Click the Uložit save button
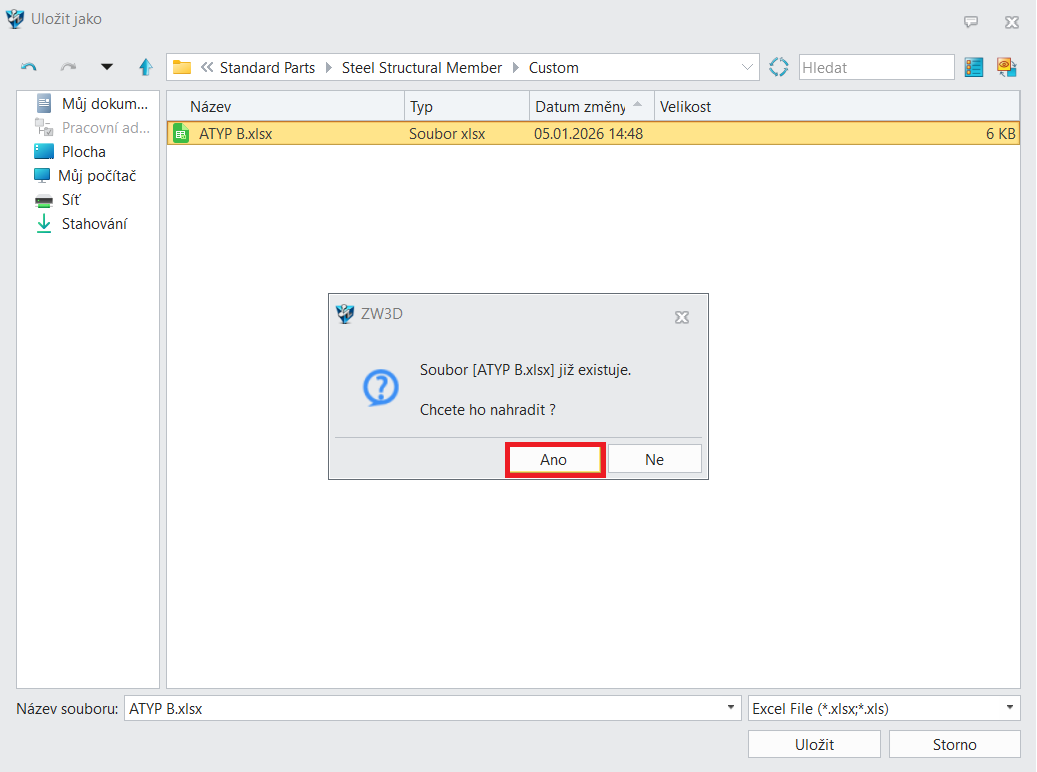Screen dimensions: 1037x772 click(x=814, y=744)
